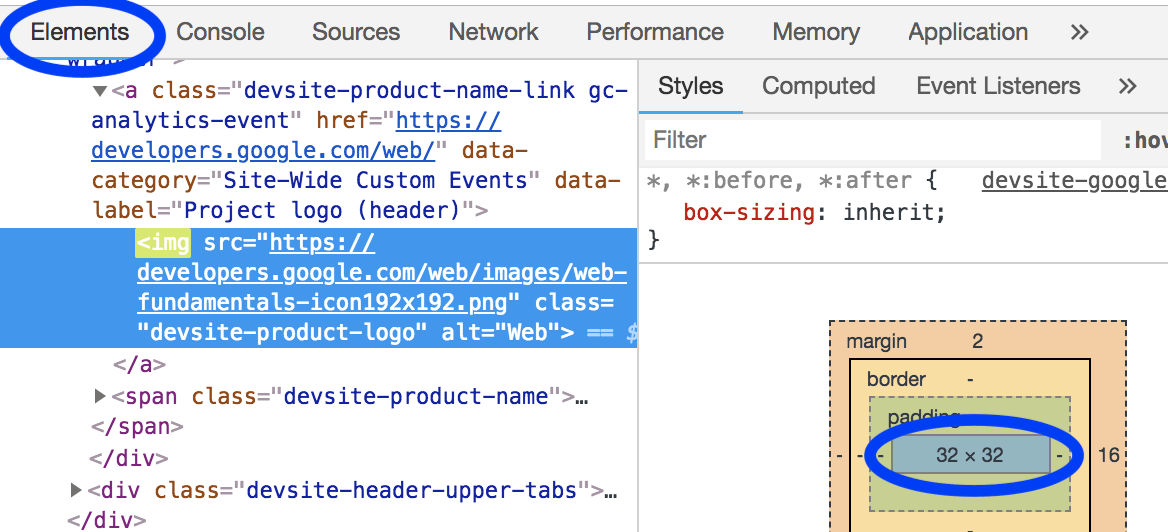Open the devsite-google stylesheet source link
This screenshot has width=1168, height=532.
pos(1073,181)
